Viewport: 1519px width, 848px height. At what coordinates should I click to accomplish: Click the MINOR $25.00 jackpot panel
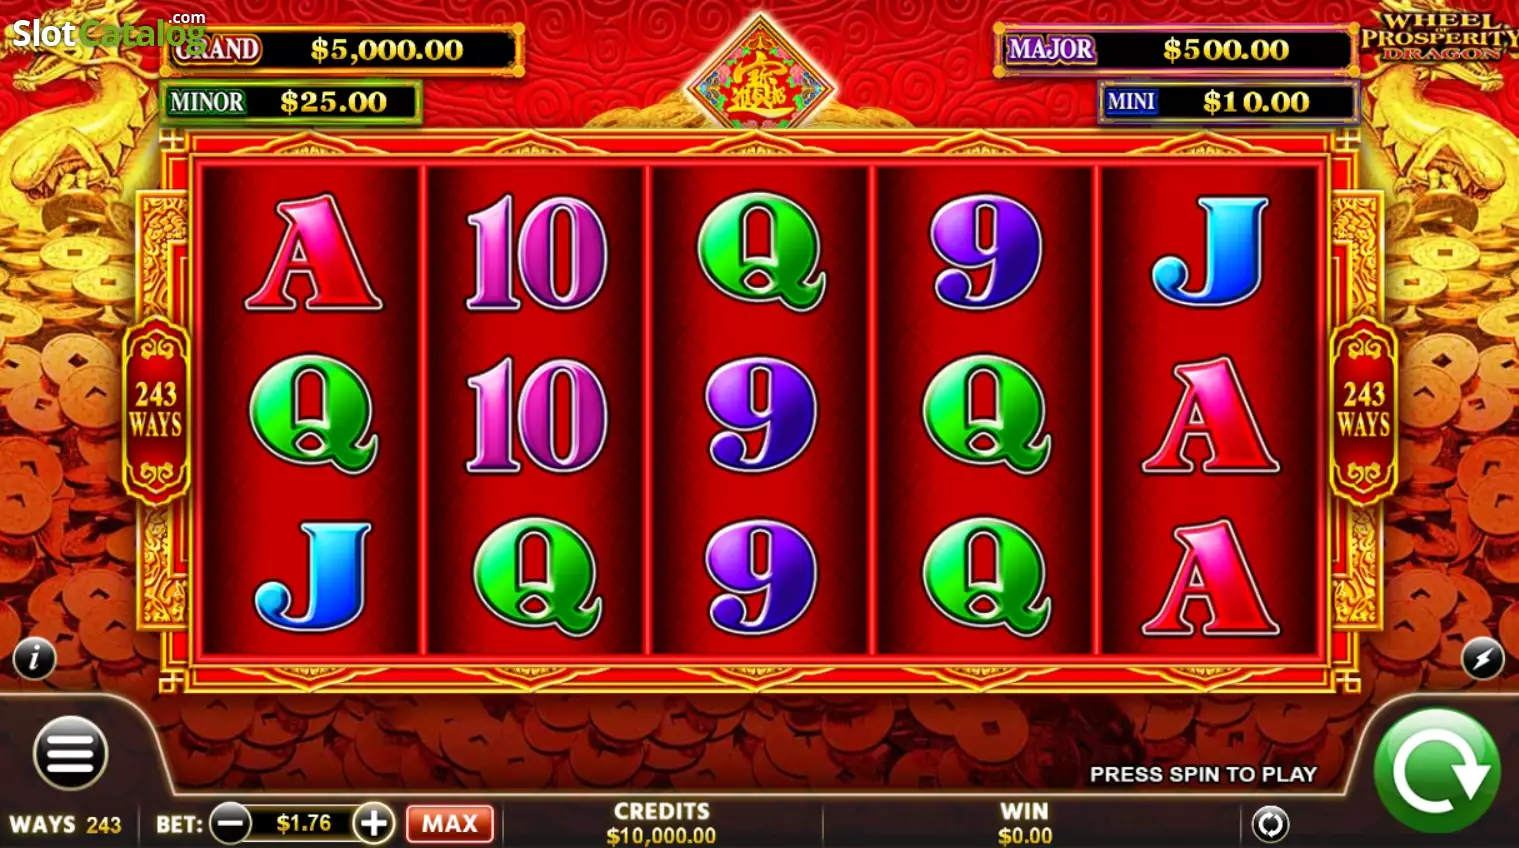point(290,102)
